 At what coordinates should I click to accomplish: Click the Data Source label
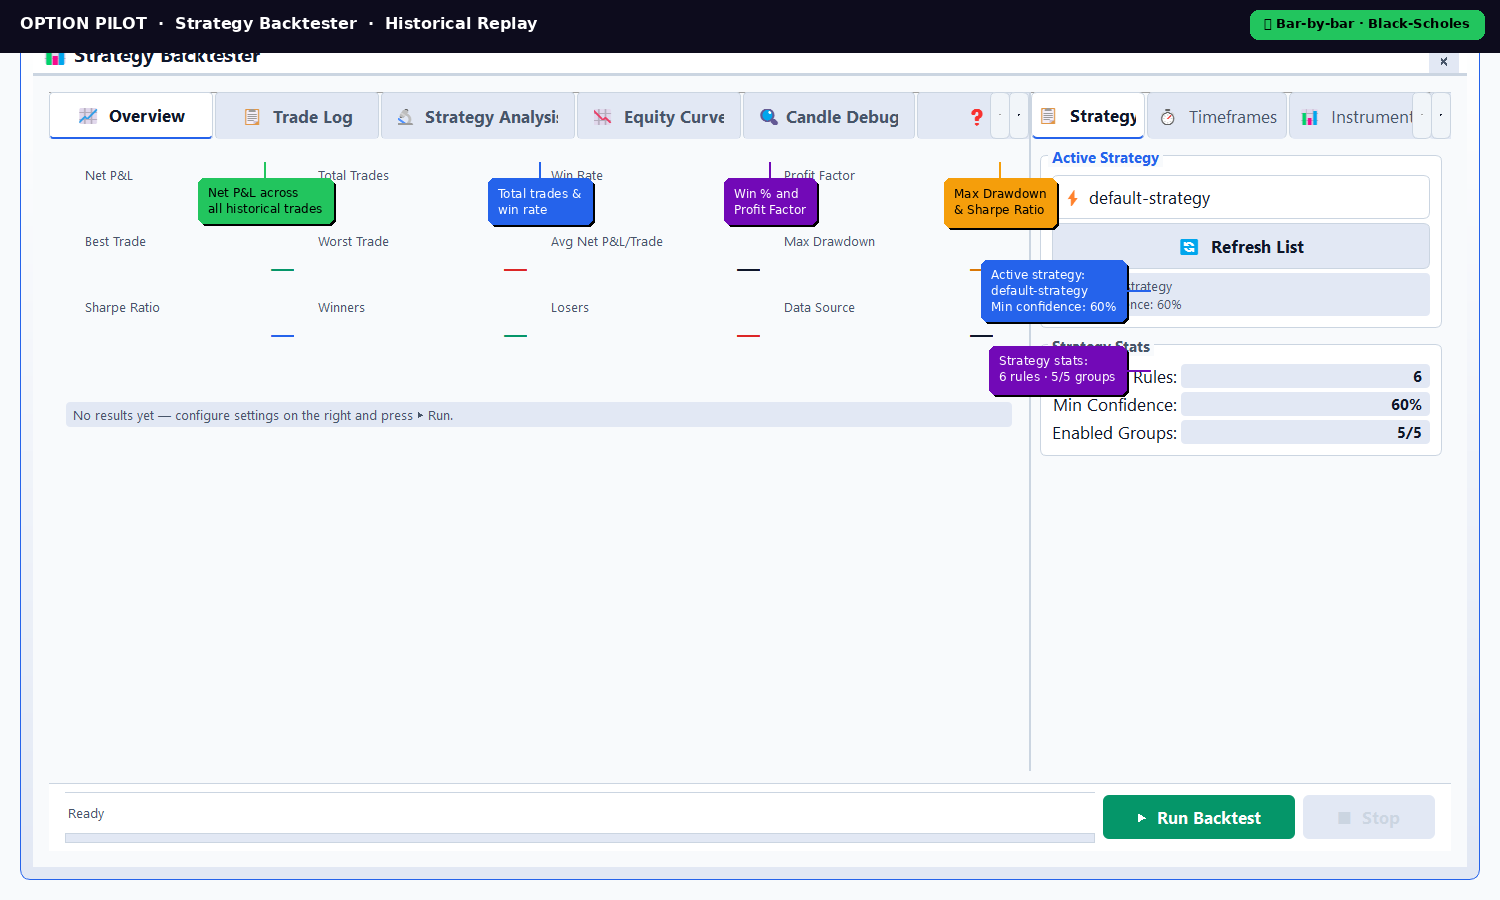(819, 307)
